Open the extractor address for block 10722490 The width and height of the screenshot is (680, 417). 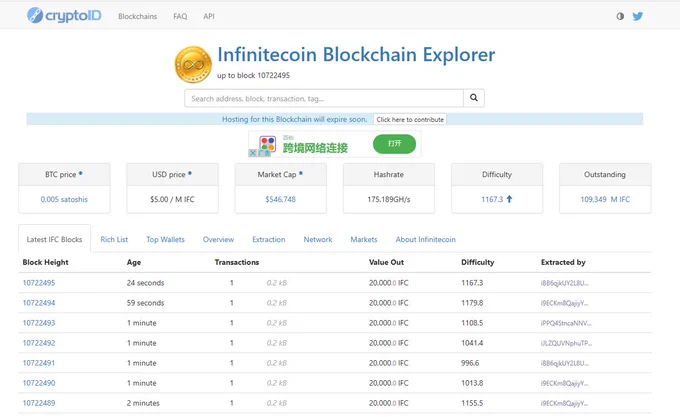pos(564,383)
